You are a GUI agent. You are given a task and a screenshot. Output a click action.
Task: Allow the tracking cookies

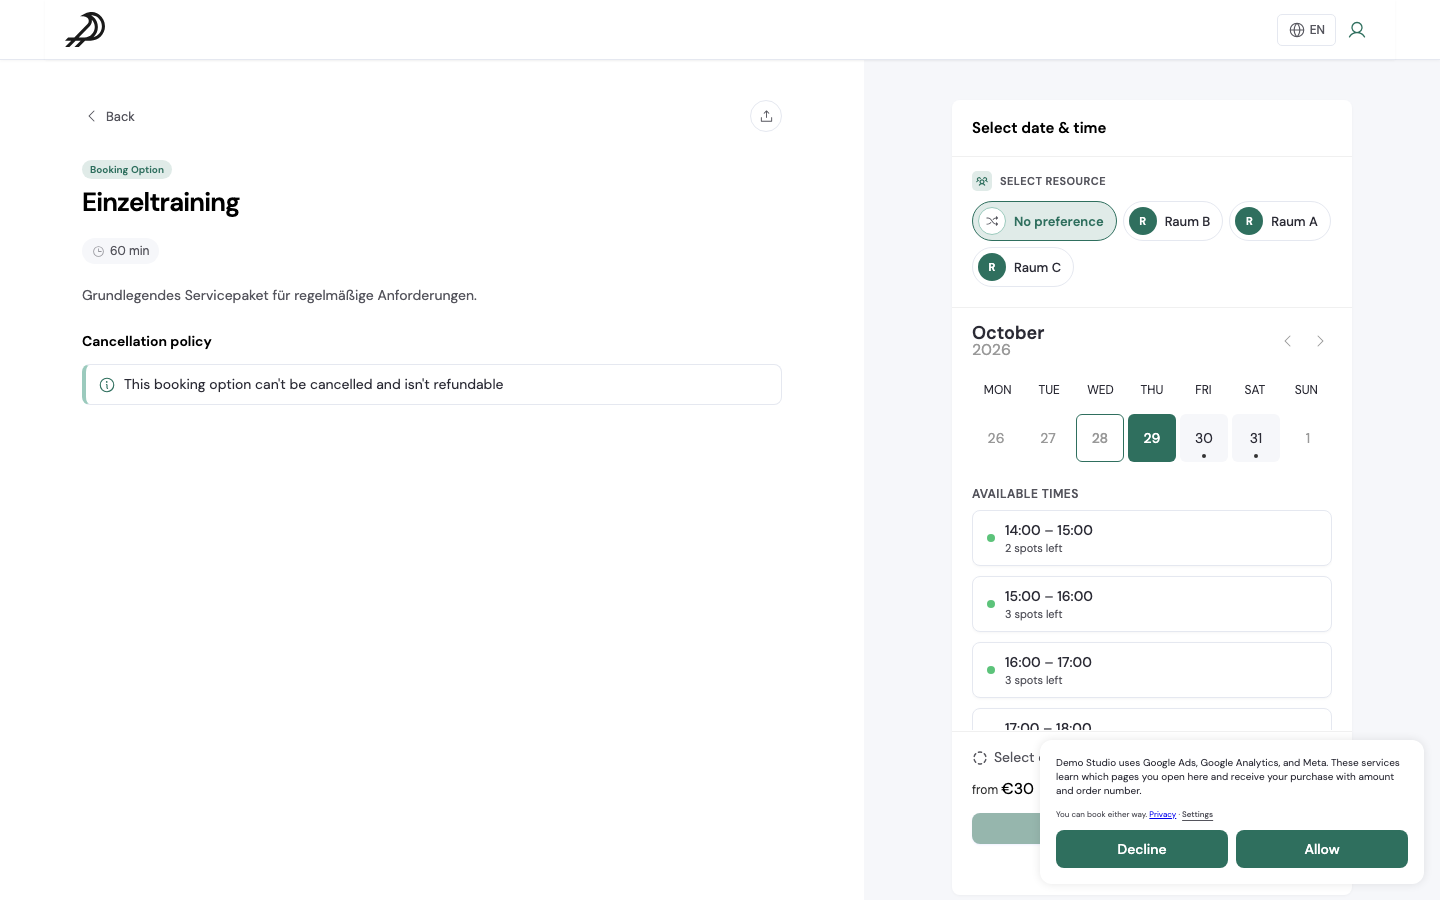(x=1322, y=849)
